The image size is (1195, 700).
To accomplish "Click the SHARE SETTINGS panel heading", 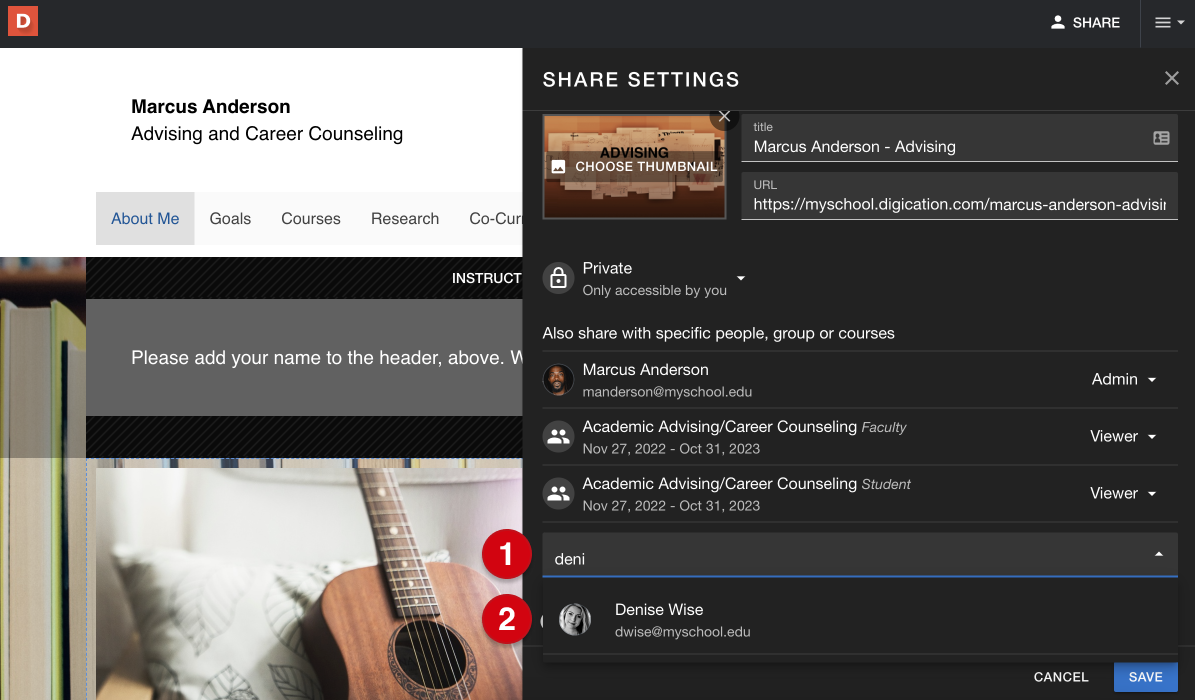I will pos(641,79).
